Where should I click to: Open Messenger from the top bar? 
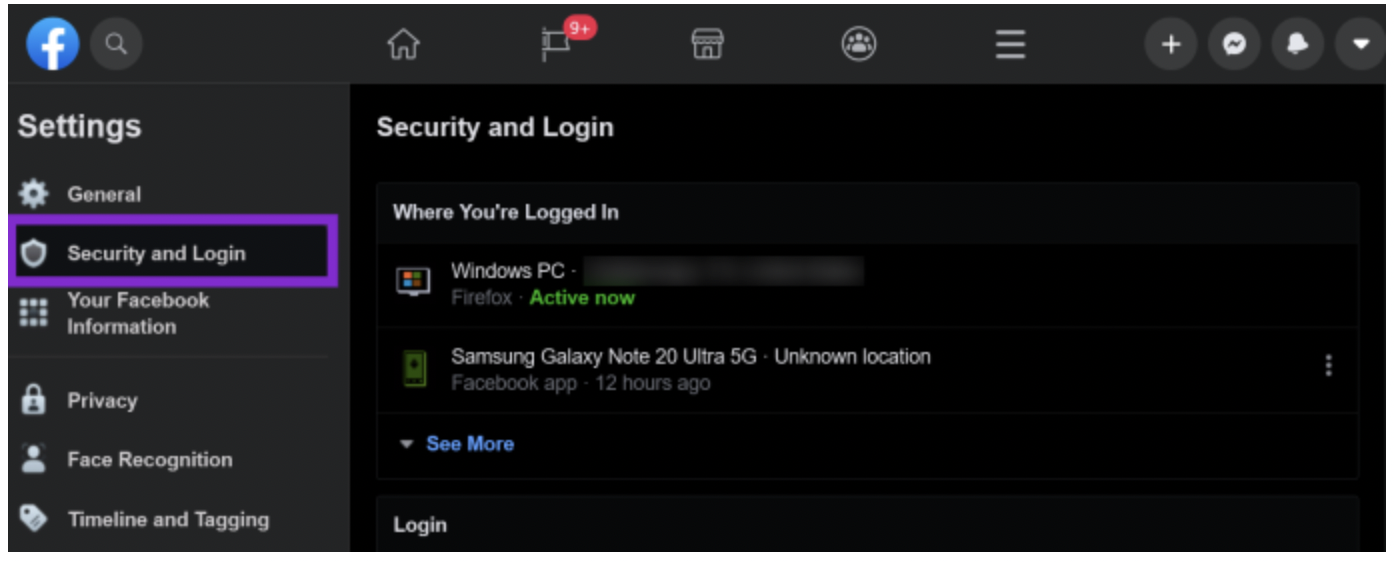[1234, 45]
